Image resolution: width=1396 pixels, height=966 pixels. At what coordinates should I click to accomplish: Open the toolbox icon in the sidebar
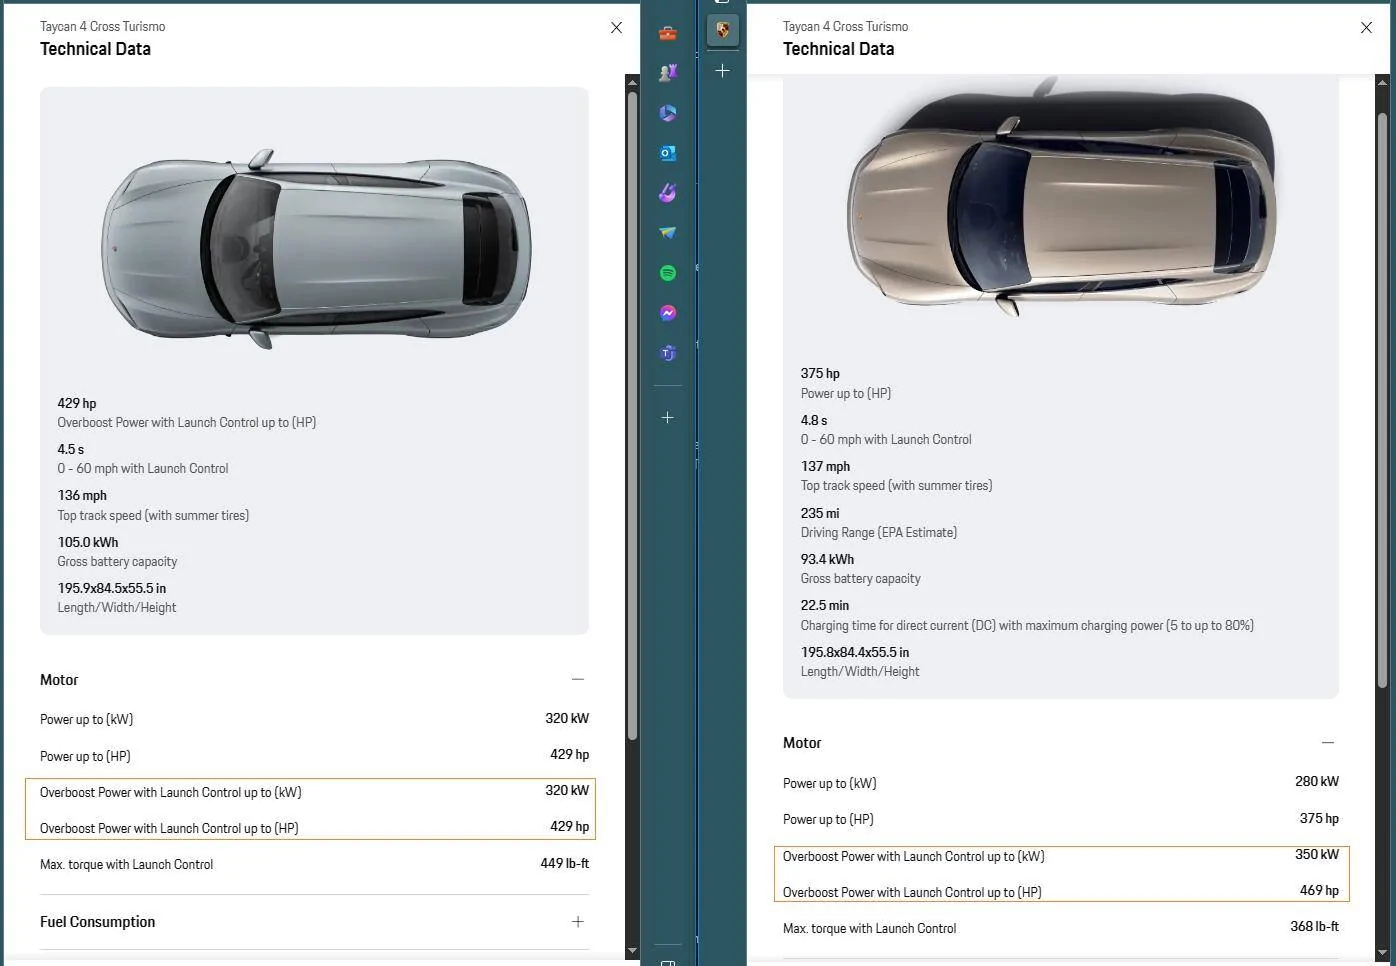[x=668, y=33]
